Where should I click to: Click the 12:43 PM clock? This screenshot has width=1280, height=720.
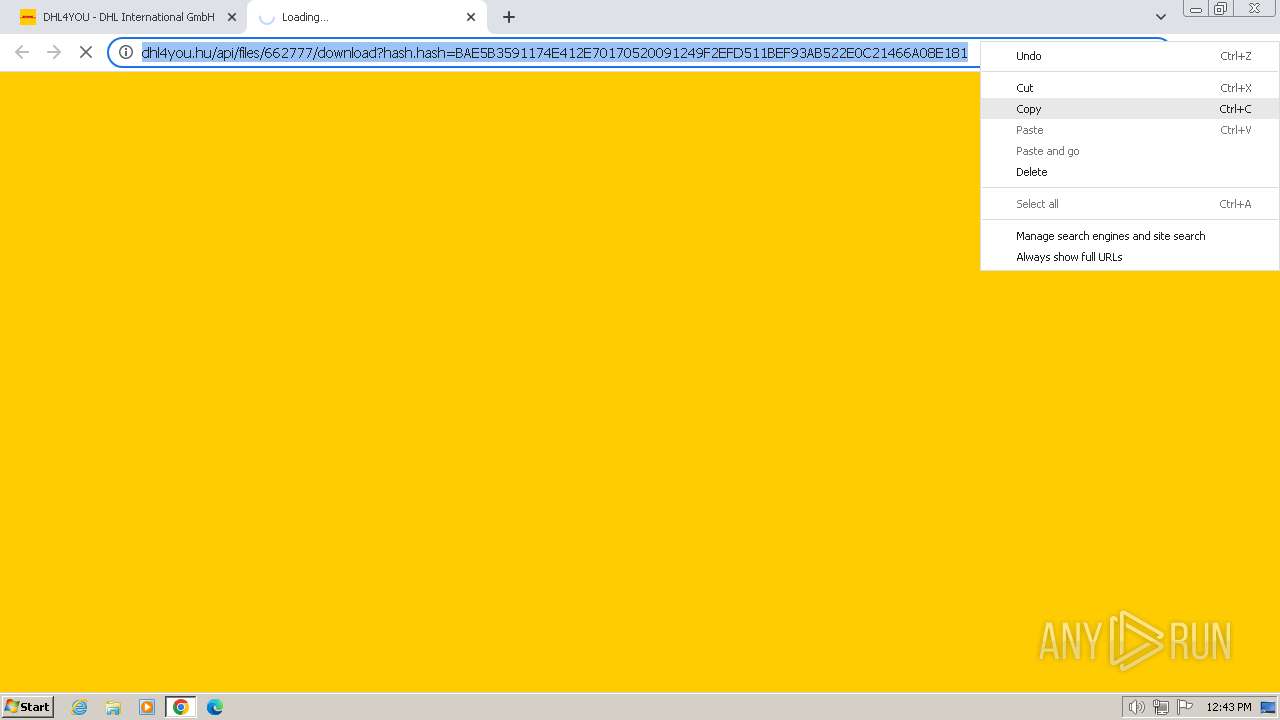1229,707
